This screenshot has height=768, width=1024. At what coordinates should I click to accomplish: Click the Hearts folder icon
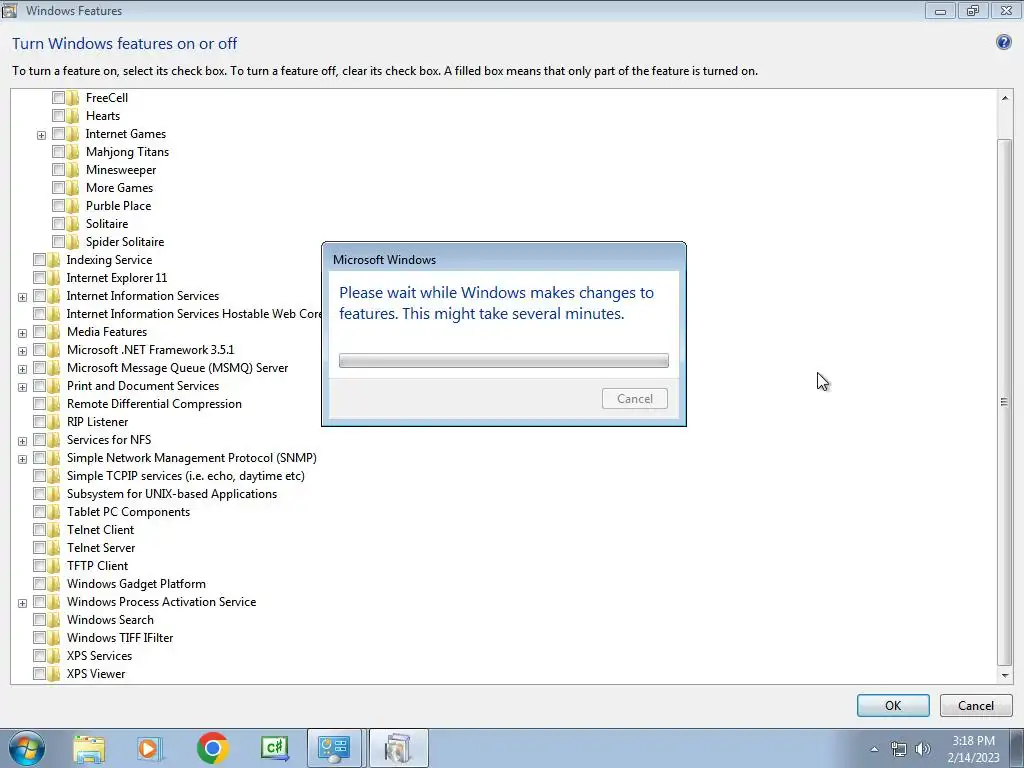72,116
